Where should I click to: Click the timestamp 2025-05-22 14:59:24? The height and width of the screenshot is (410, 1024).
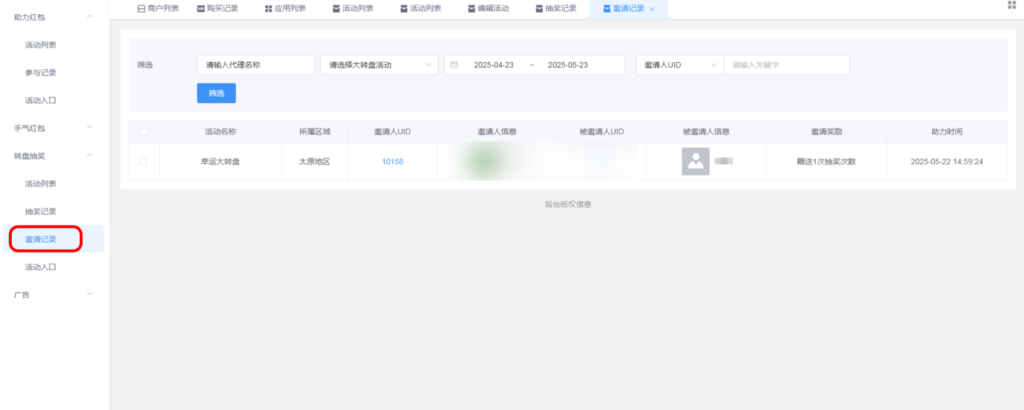946,162
